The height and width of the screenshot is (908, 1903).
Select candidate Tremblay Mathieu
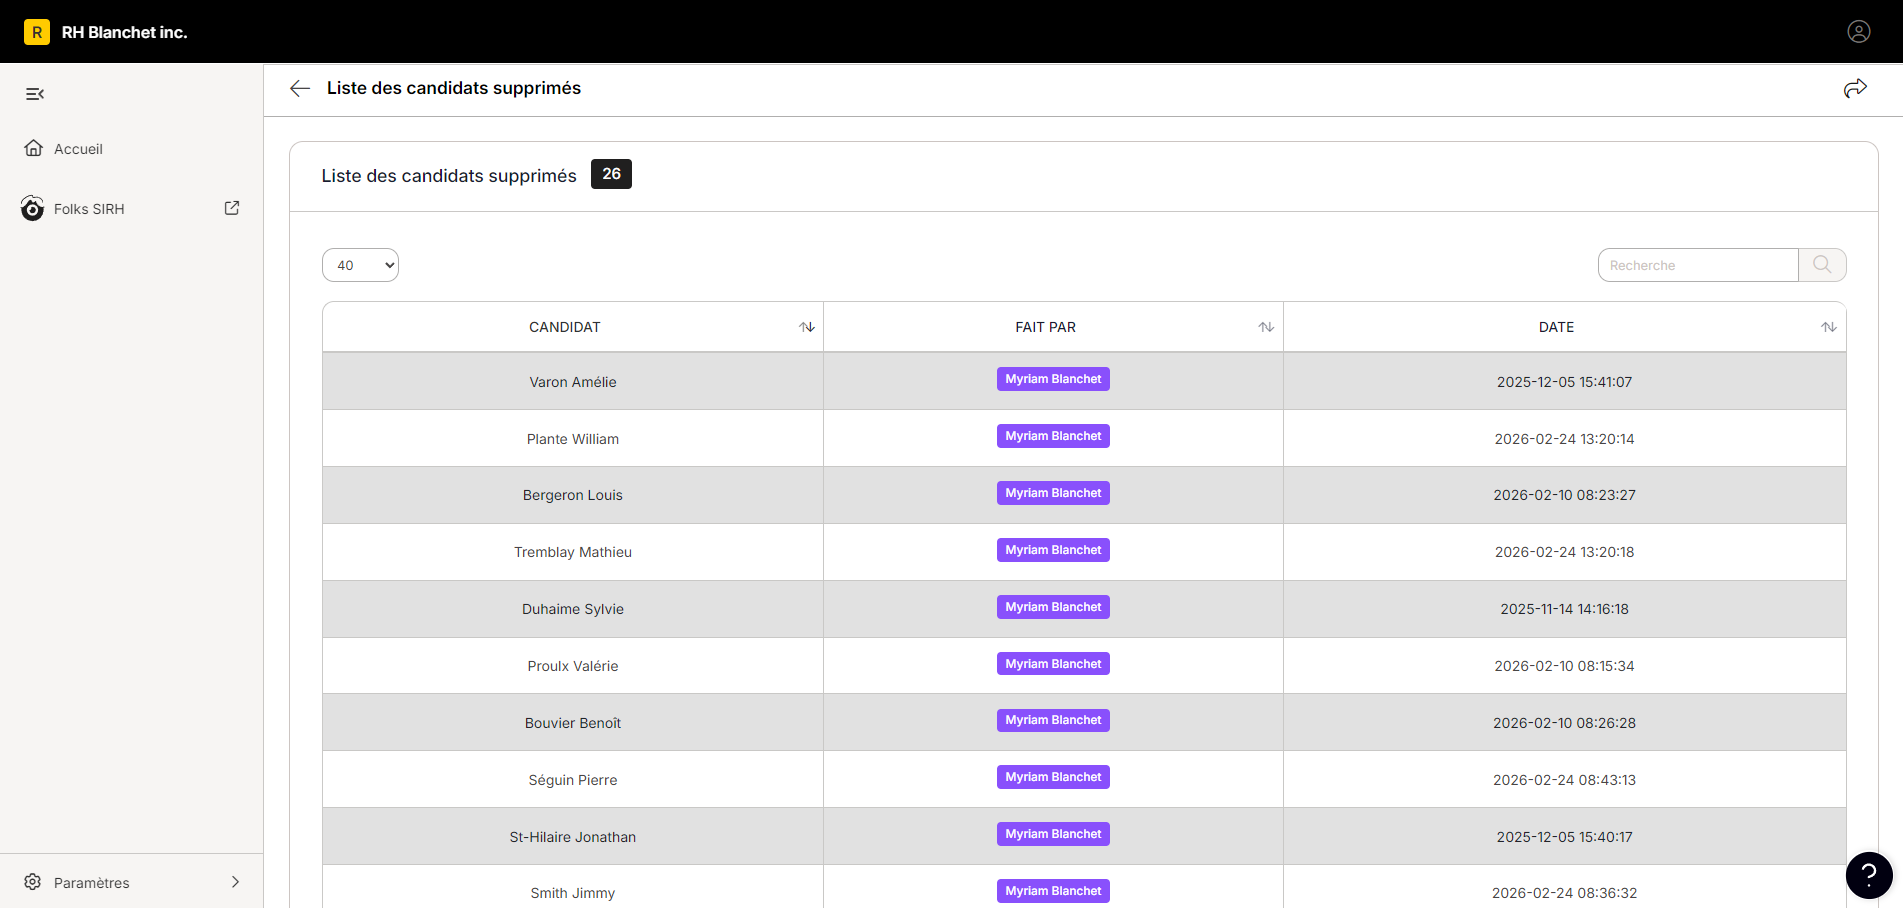pos(573,552)
